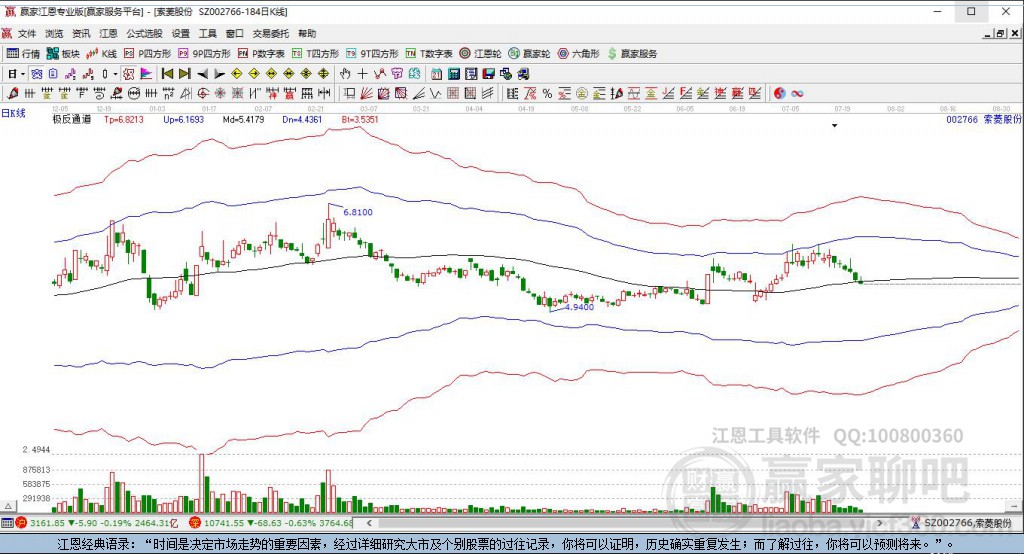
Task: Launch the 江恩轮 Gann wheel
Action: click(x=480, y=54)
